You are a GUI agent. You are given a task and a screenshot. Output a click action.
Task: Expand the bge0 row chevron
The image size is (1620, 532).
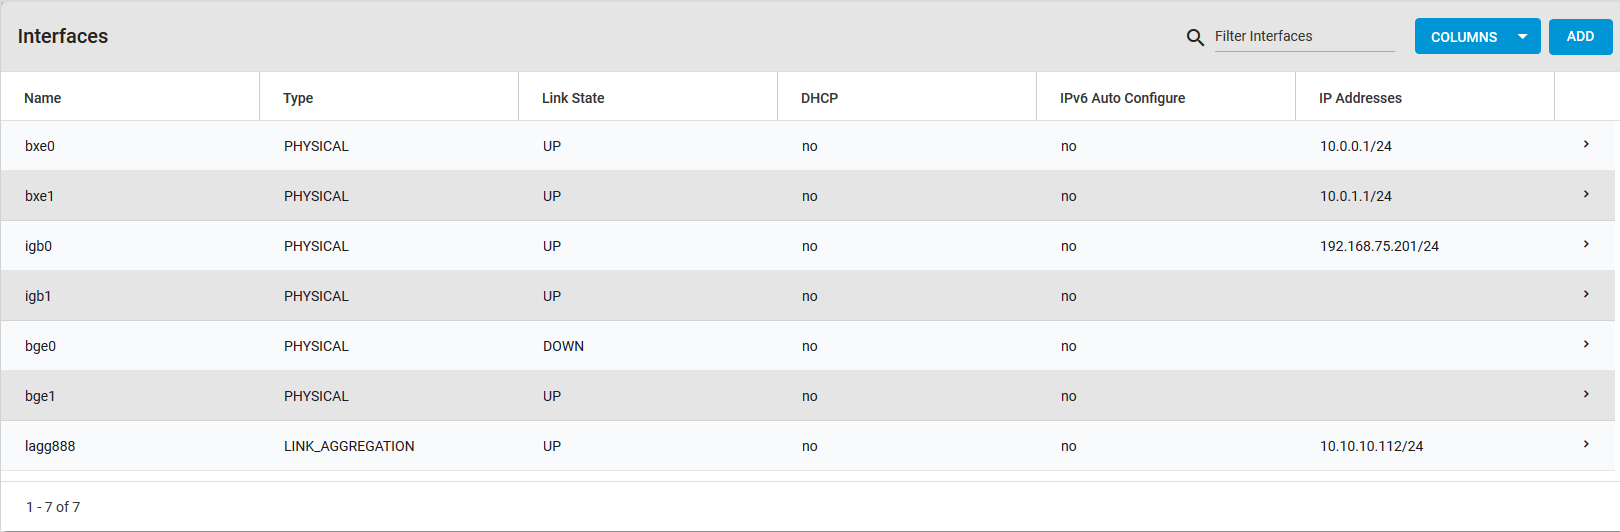(1586, 345)
